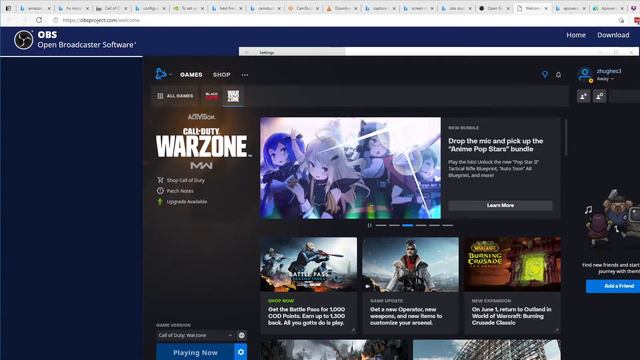640x360 pixels.
Task: Click the browser sidebar tabs icon
Action: click(8, 8)
